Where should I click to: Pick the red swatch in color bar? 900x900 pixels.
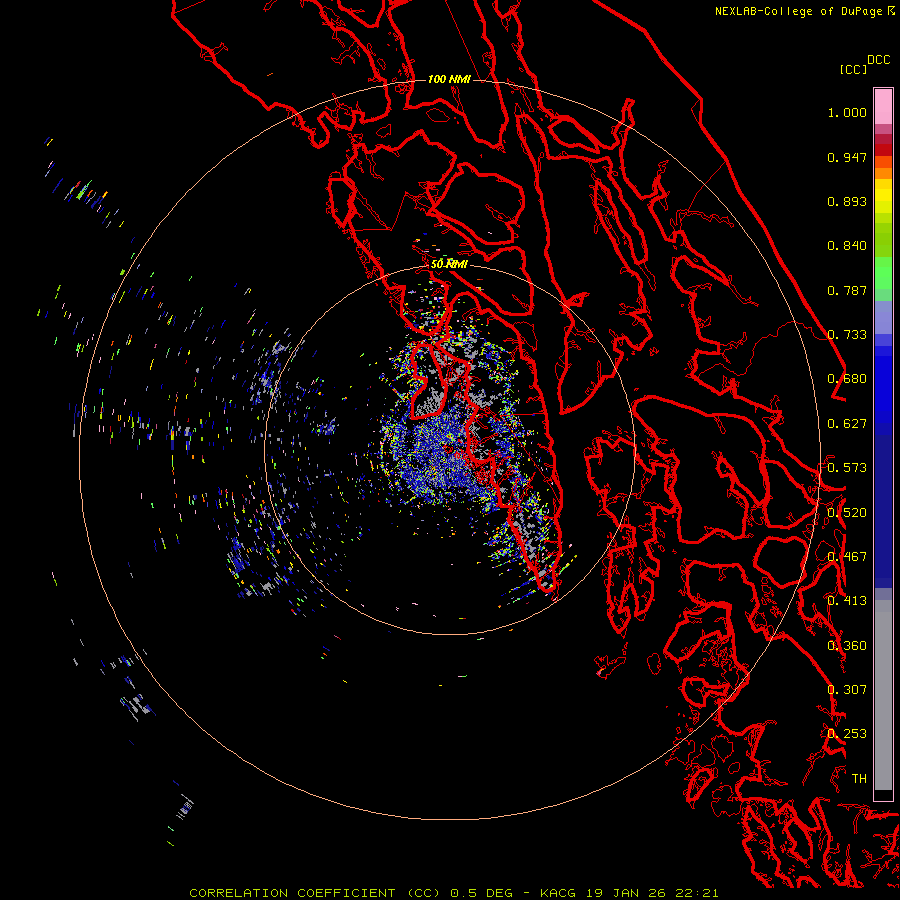coord(883,150)
